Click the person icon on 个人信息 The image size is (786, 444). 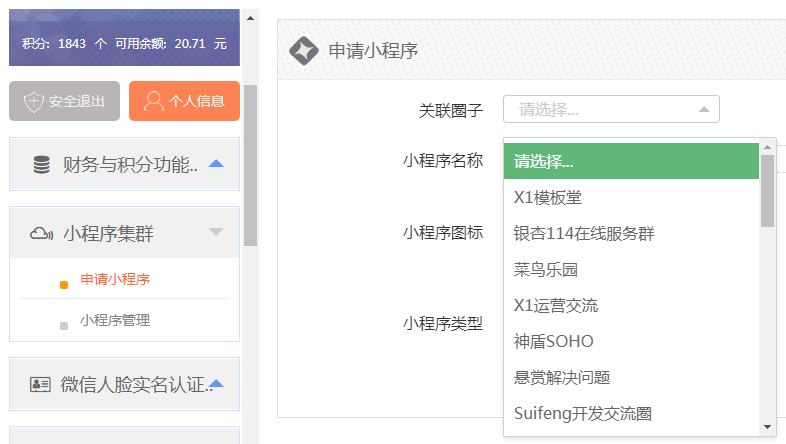[153, 101]
